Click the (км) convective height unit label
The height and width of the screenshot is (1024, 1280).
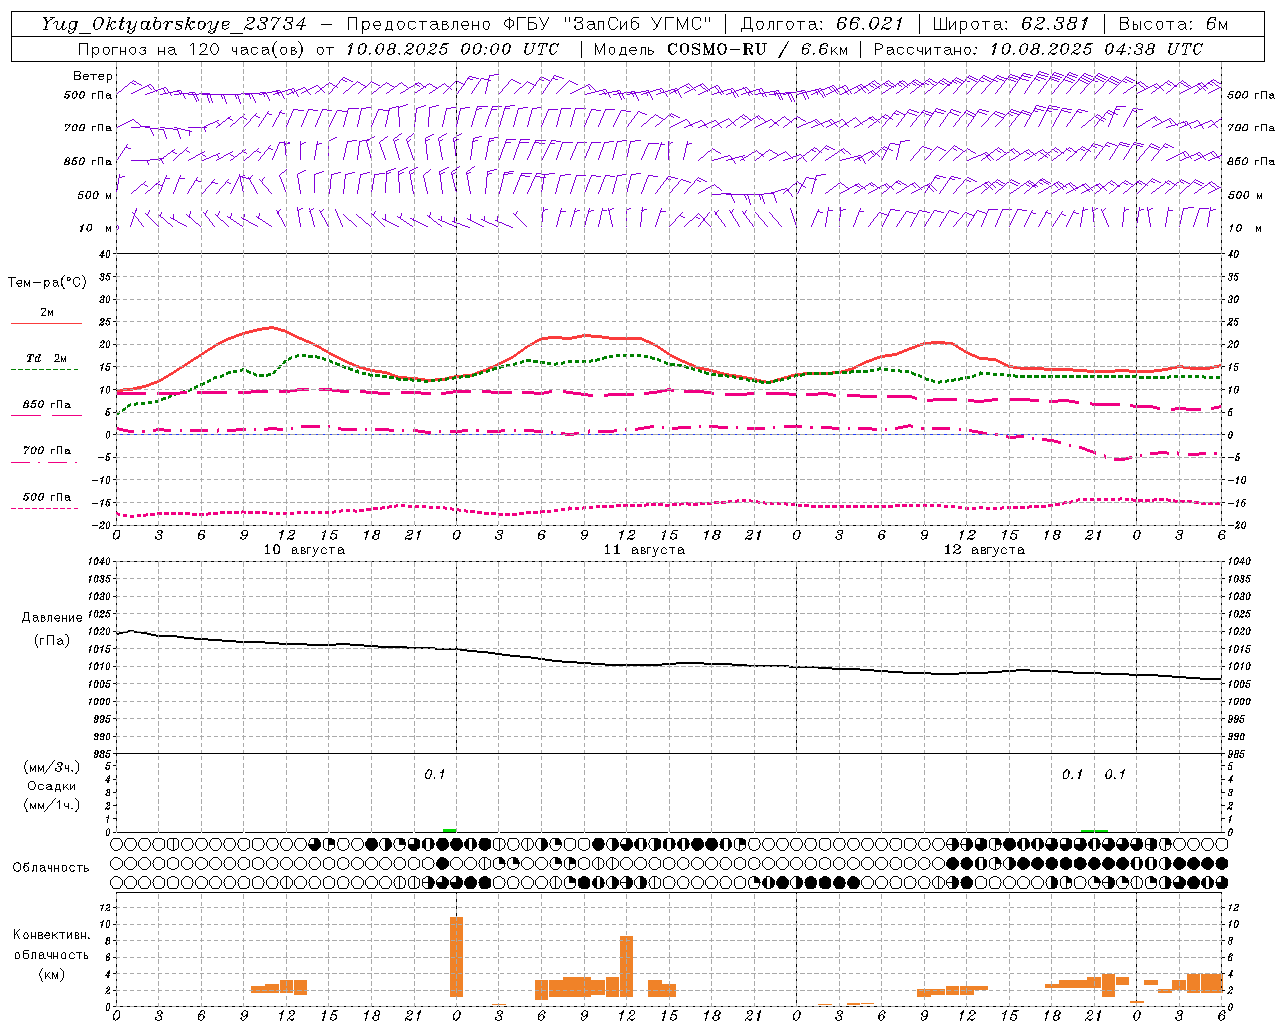pos(51,973)
